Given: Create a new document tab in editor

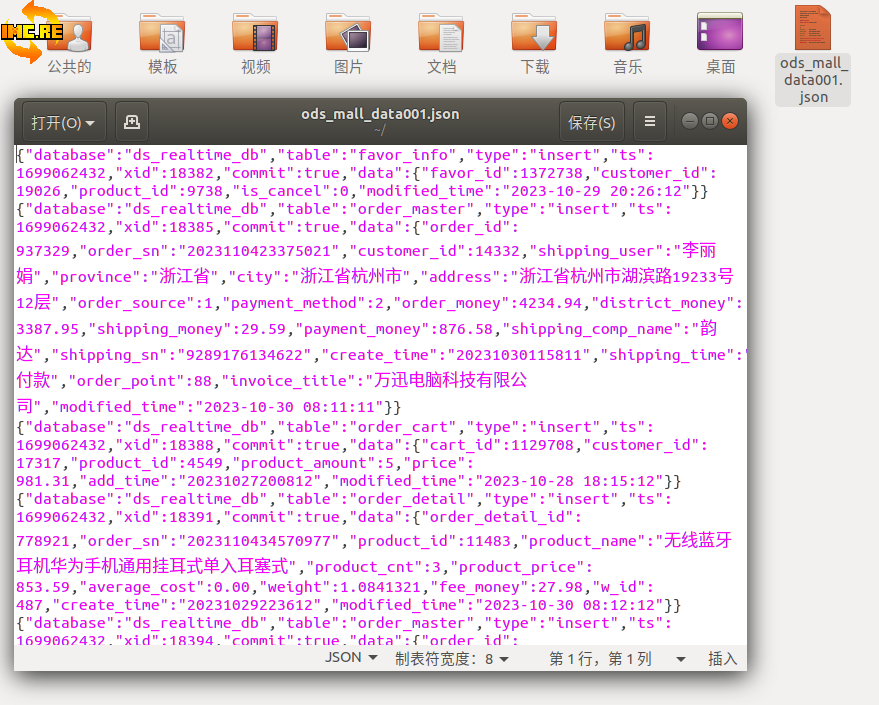Looking at the screenshot, I should 132,122.
